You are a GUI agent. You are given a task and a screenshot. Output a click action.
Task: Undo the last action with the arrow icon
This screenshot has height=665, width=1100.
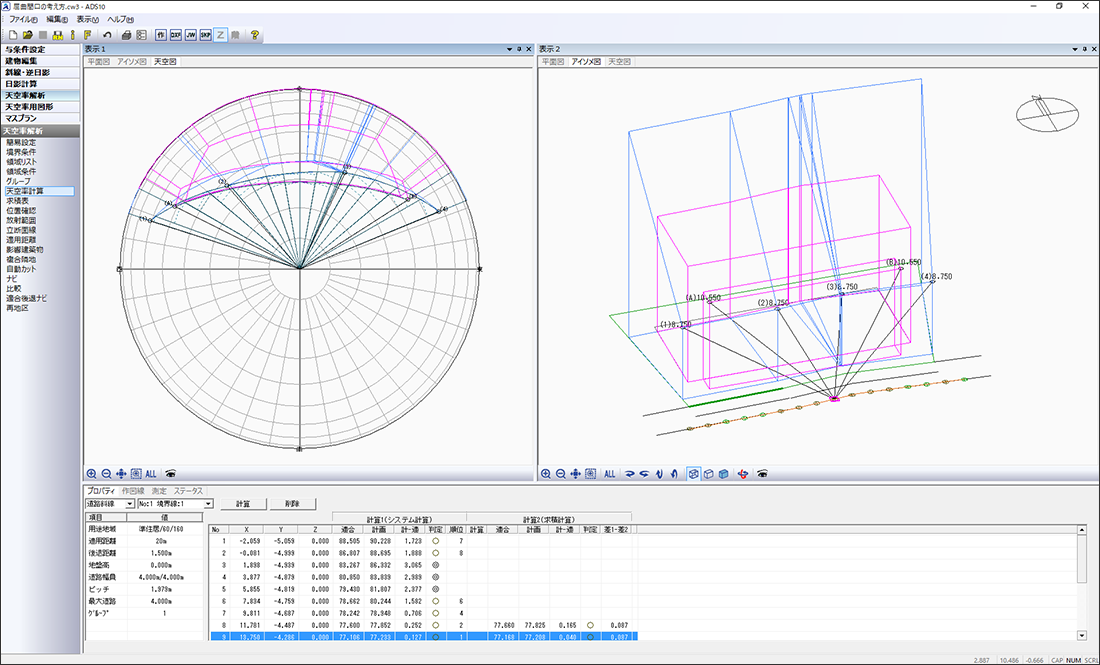tap(107, 34)
